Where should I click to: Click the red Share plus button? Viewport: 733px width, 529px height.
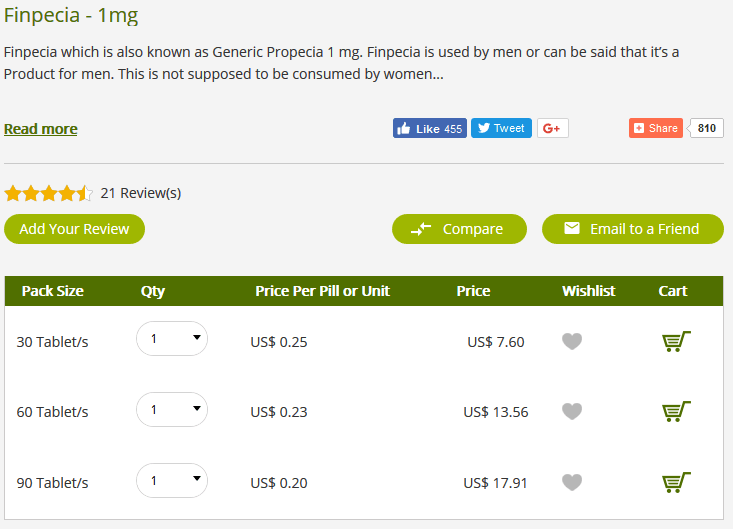tap(656, 128)
